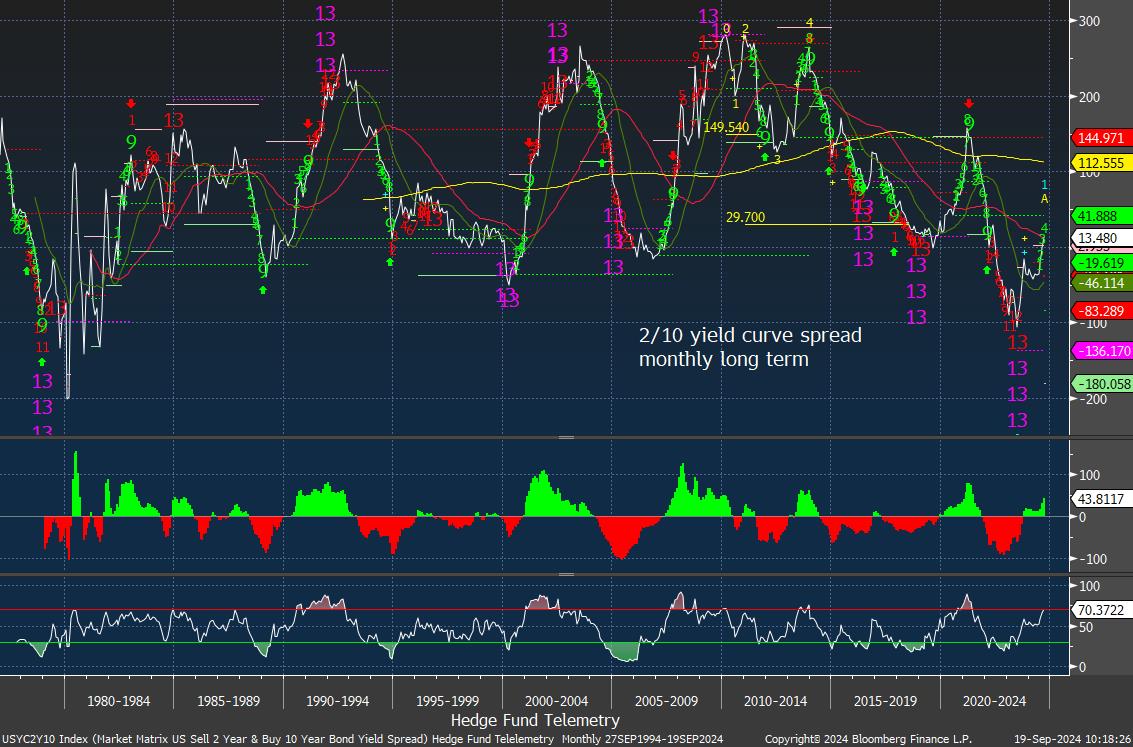This screenshot has height=747, width=1133.
Task: Click the dark green -46.114 tag
Action: (1103, 282)
